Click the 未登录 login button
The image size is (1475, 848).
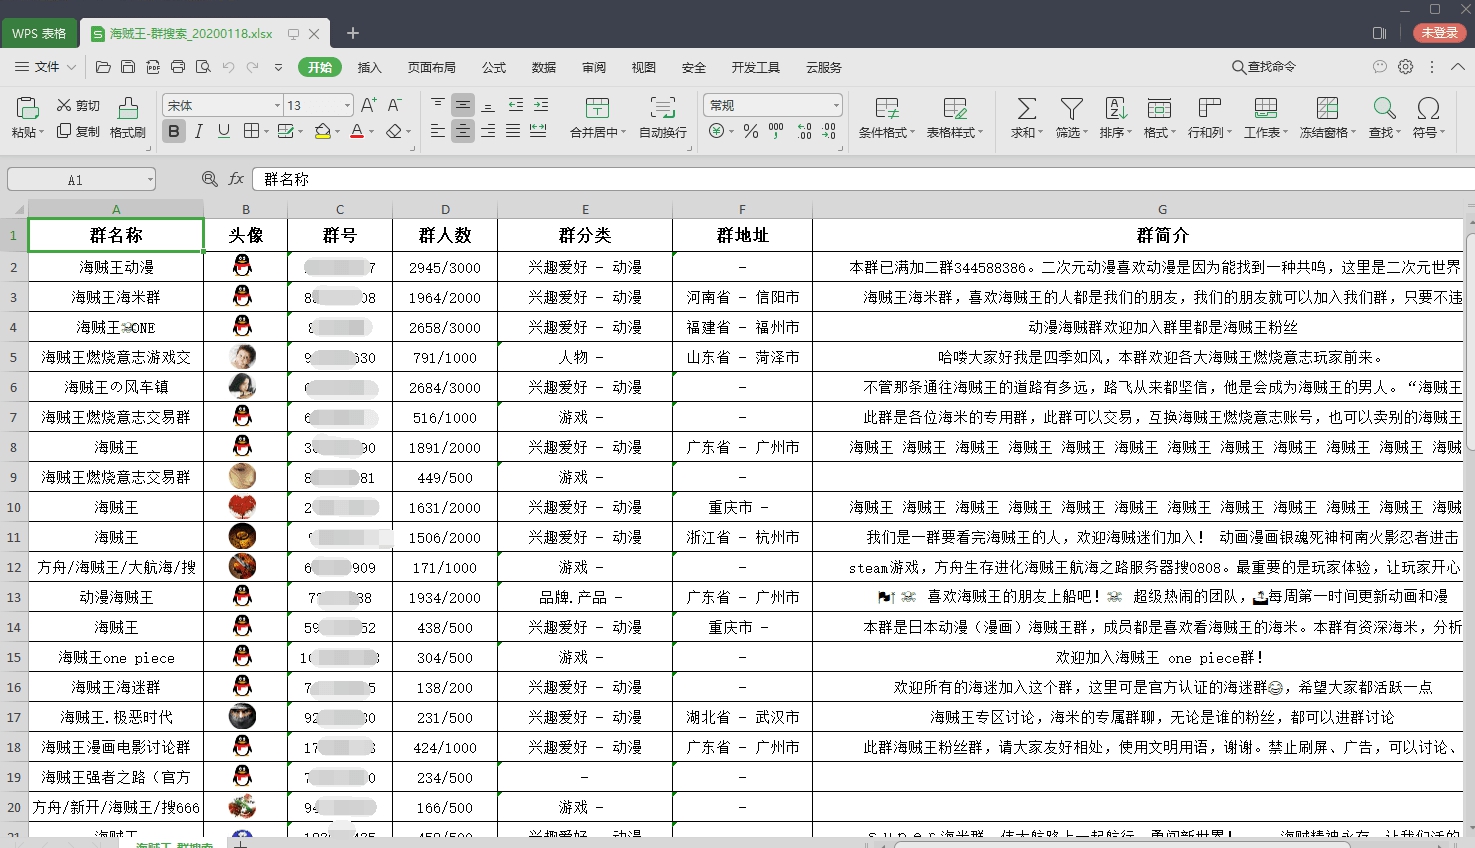[1438, 32]
